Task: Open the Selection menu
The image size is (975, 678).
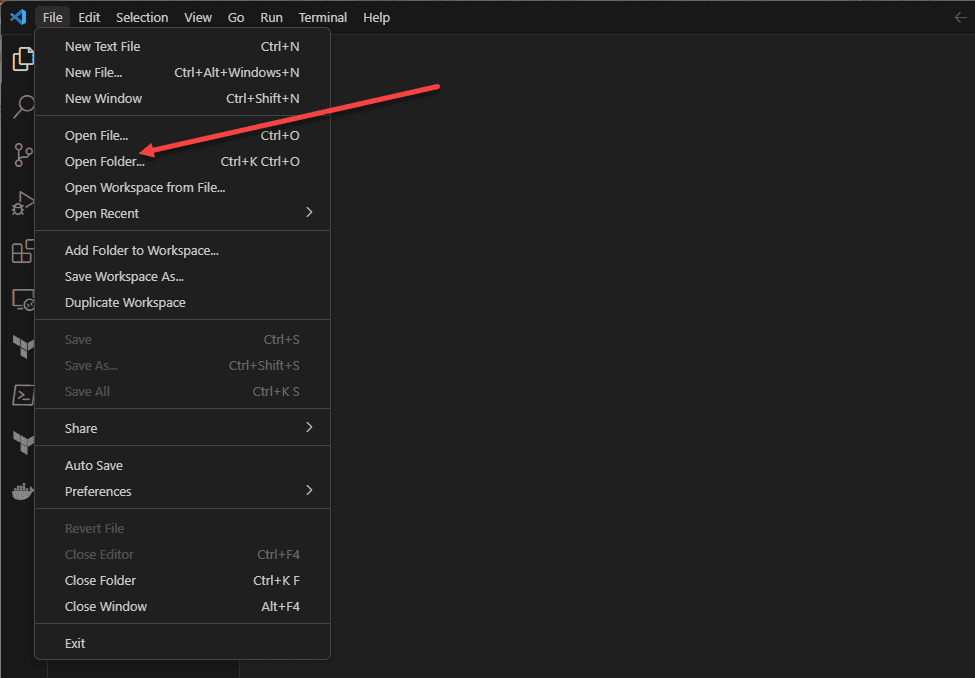Action: point(142,17)
